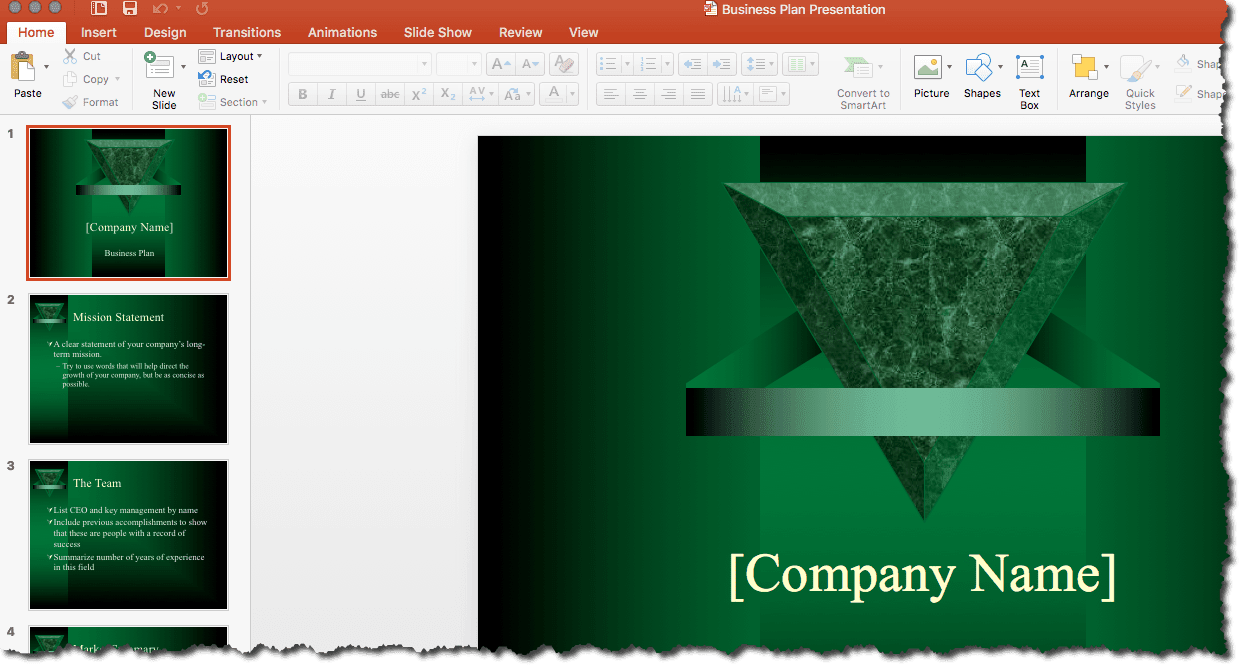The image size is (1240, 665).
Task: Click the Undo arrow
Action: [x=160, y=9]
